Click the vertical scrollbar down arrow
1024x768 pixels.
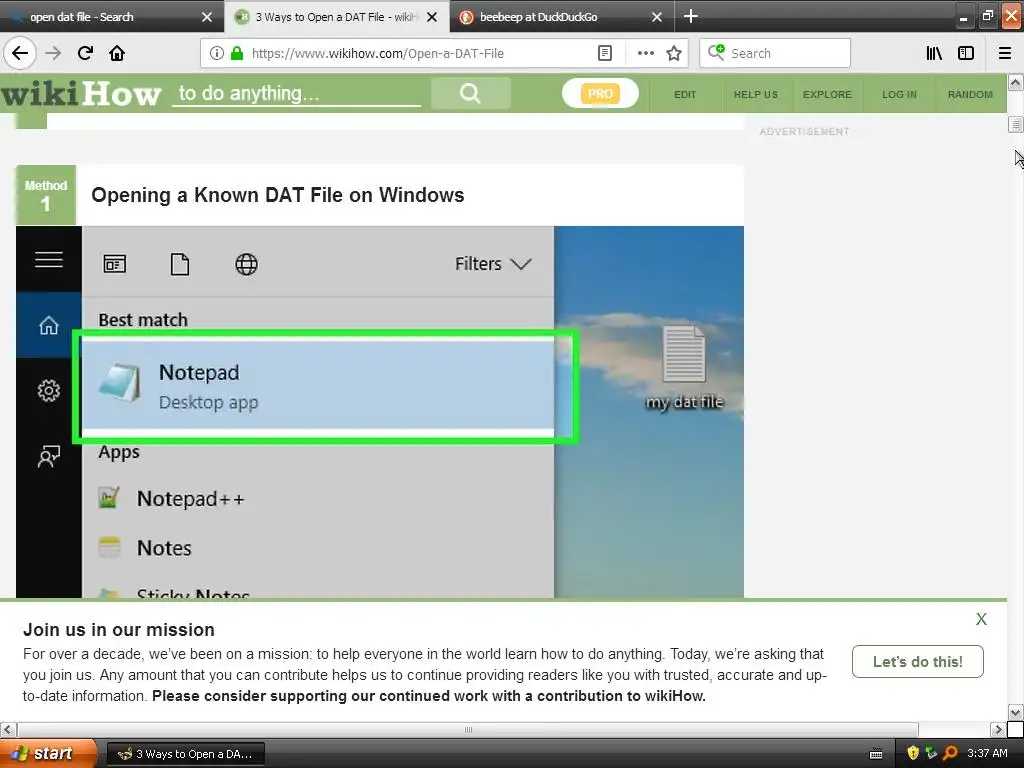click(1015, 712)
